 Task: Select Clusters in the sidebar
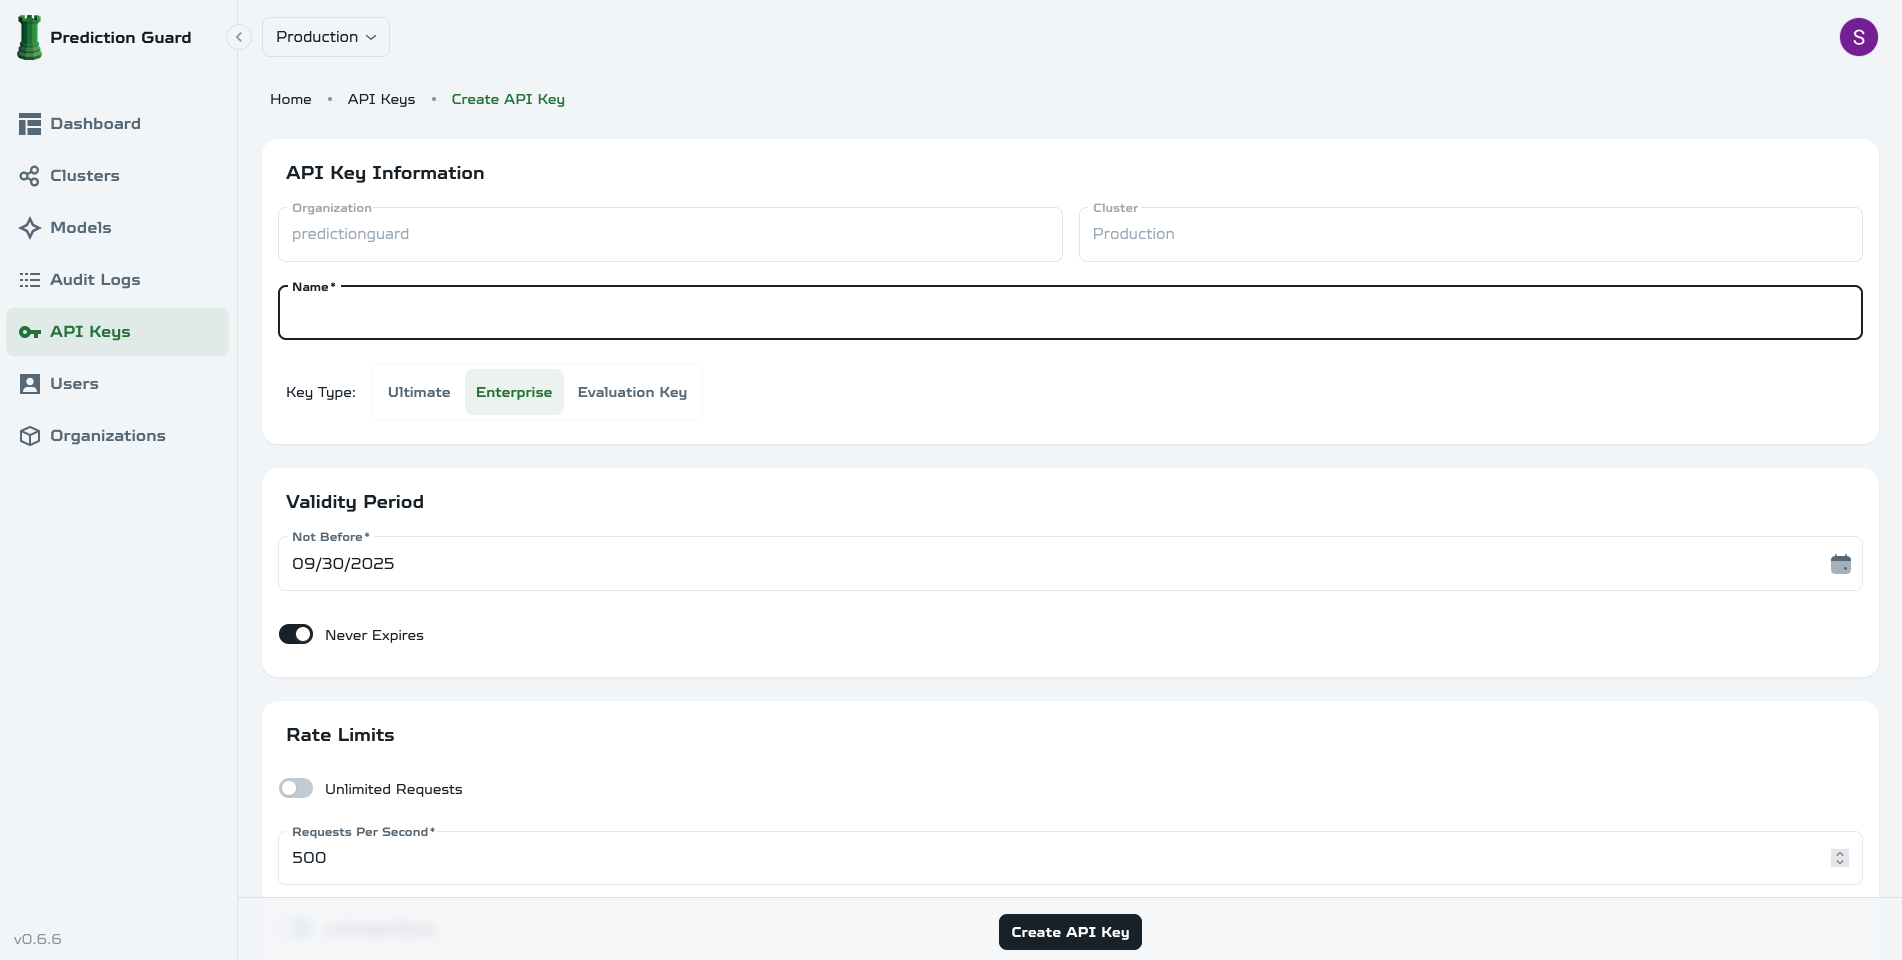click(x=84, y=175)
